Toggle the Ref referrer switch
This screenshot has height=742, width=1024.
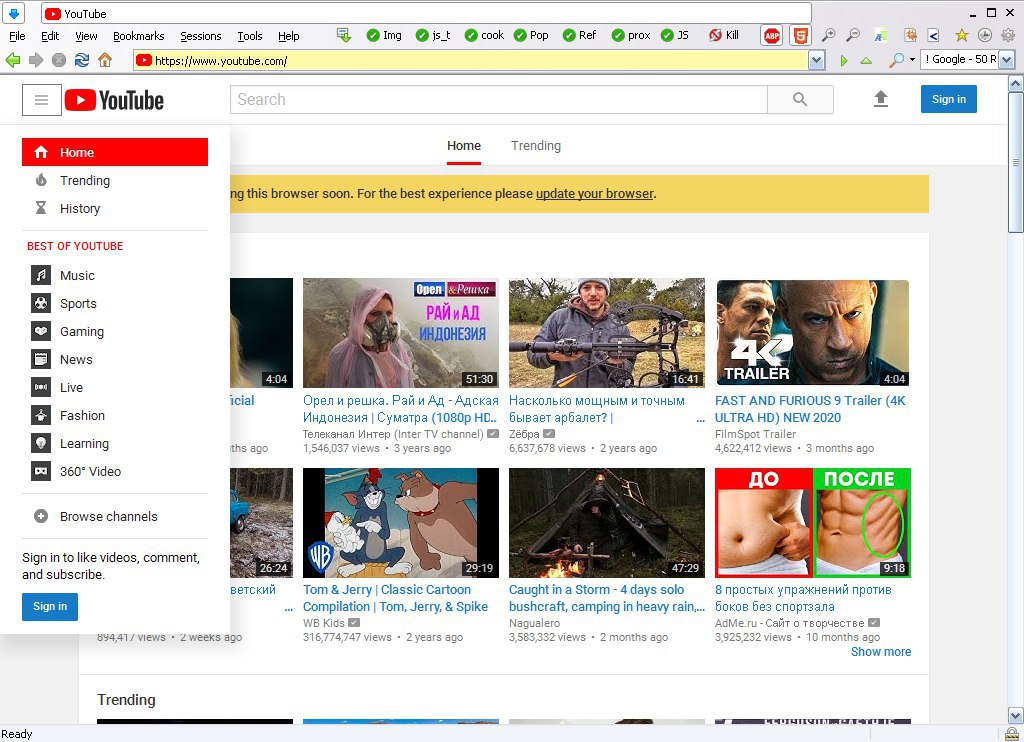pos(579,35)
